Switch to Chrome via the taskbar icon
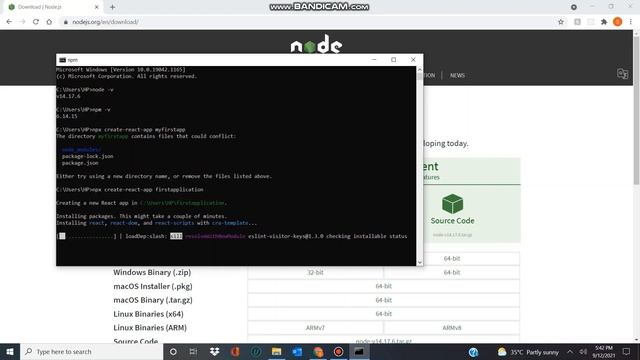 (318, 351)
